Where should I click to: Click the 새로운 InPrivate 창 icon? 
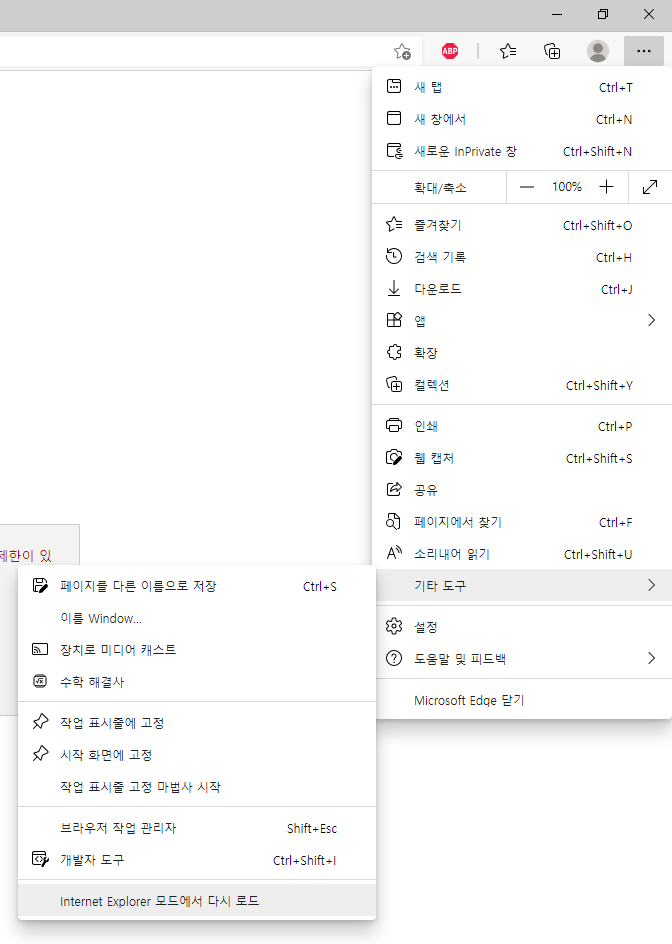point(394,151)
